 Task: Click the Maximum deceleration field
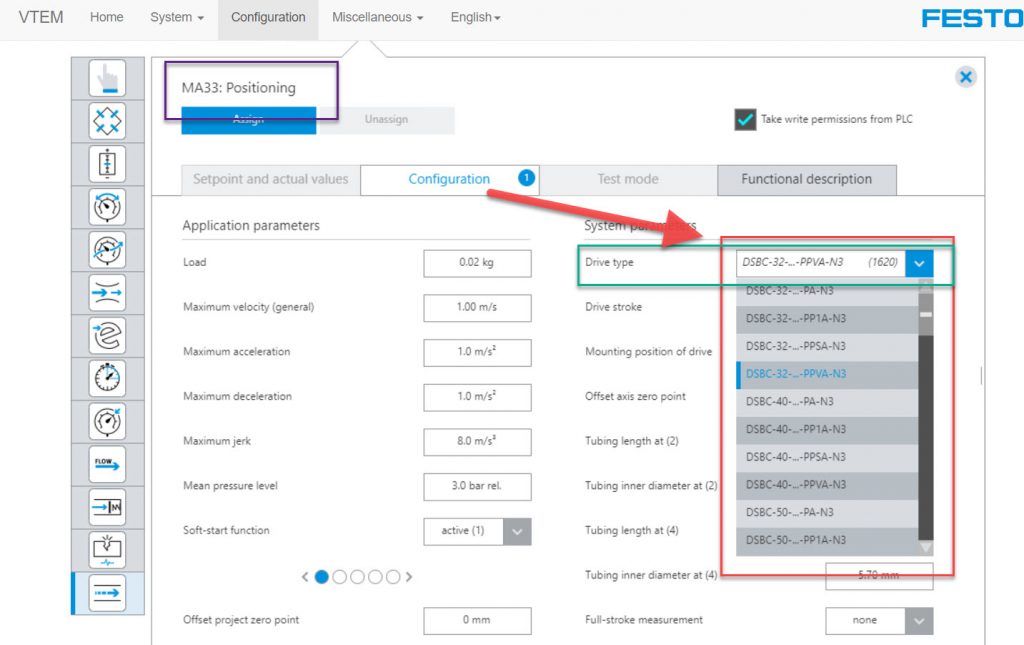click(477, 397)
